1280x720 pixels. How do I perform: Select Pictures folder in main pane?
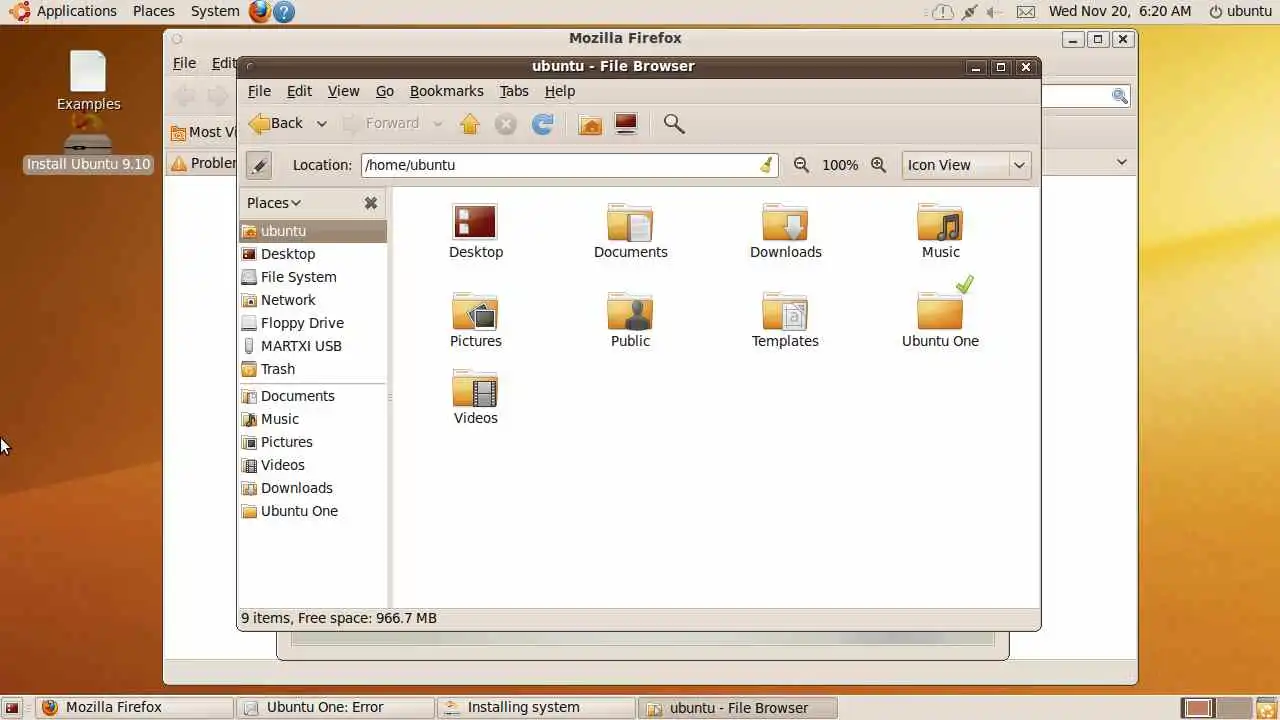(x=475, y=320)
